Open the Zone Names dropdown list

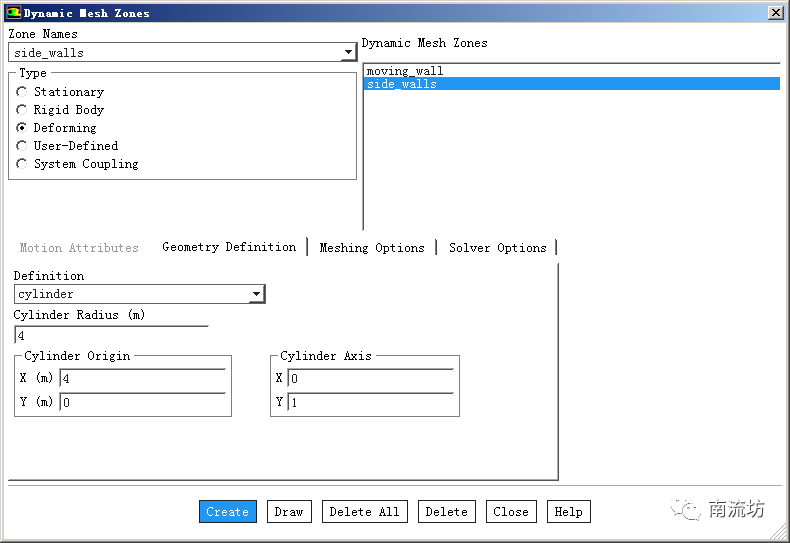[348, 53]
